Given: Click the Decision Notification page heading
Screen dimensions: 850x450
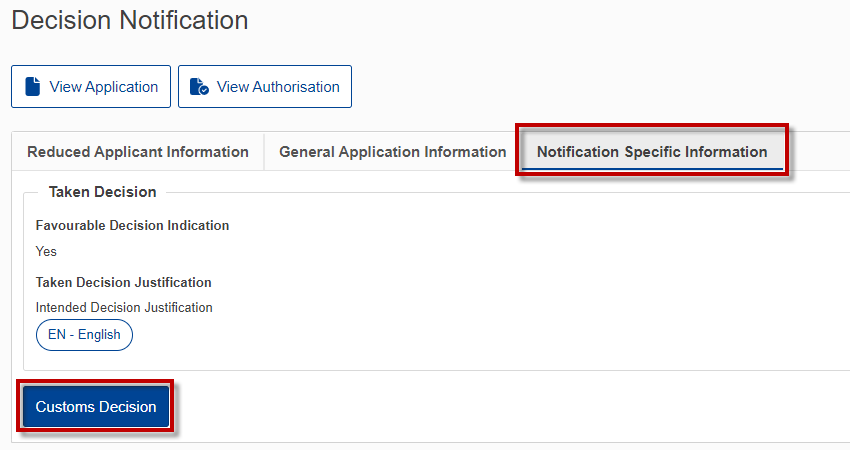Looking at the screenshot, I should tap(130, 20).
